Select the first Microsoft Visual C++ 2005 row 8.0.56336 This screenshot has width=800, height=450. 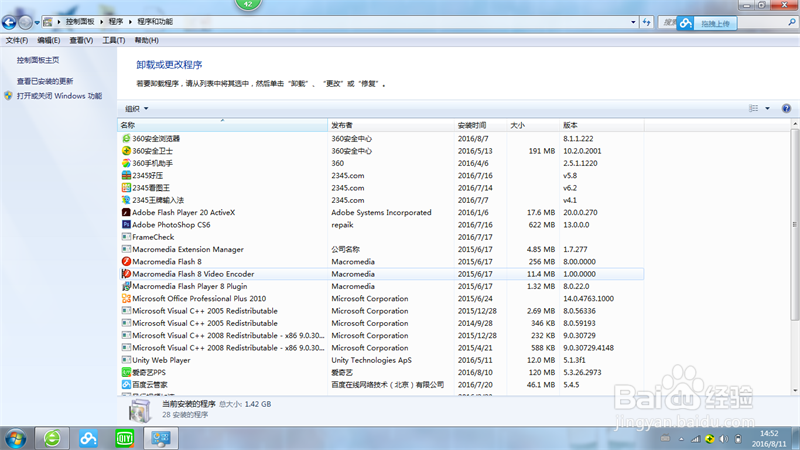pos(381,311)
